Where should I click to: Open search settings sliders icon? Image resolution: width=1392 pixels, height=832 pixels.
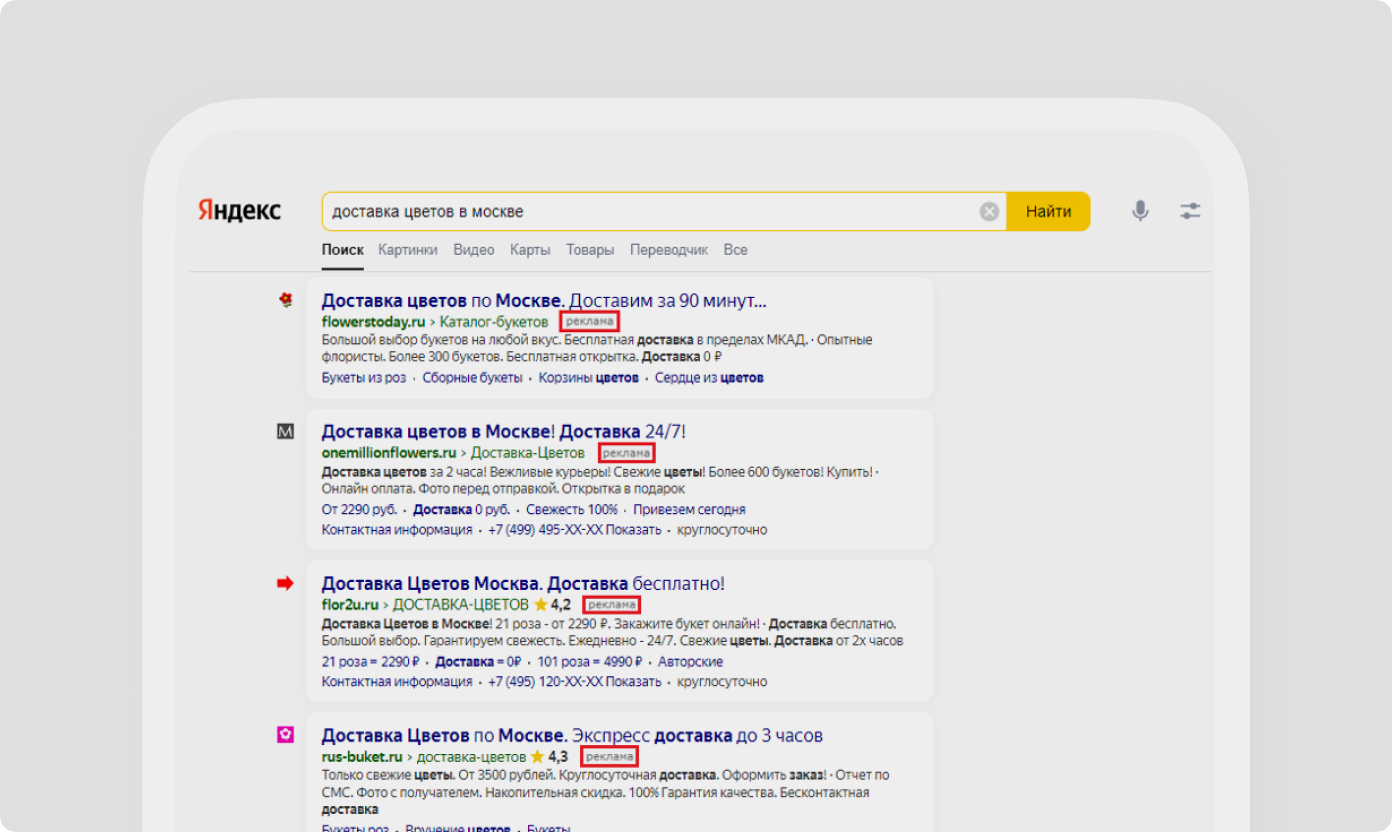tap(1190, 211)
